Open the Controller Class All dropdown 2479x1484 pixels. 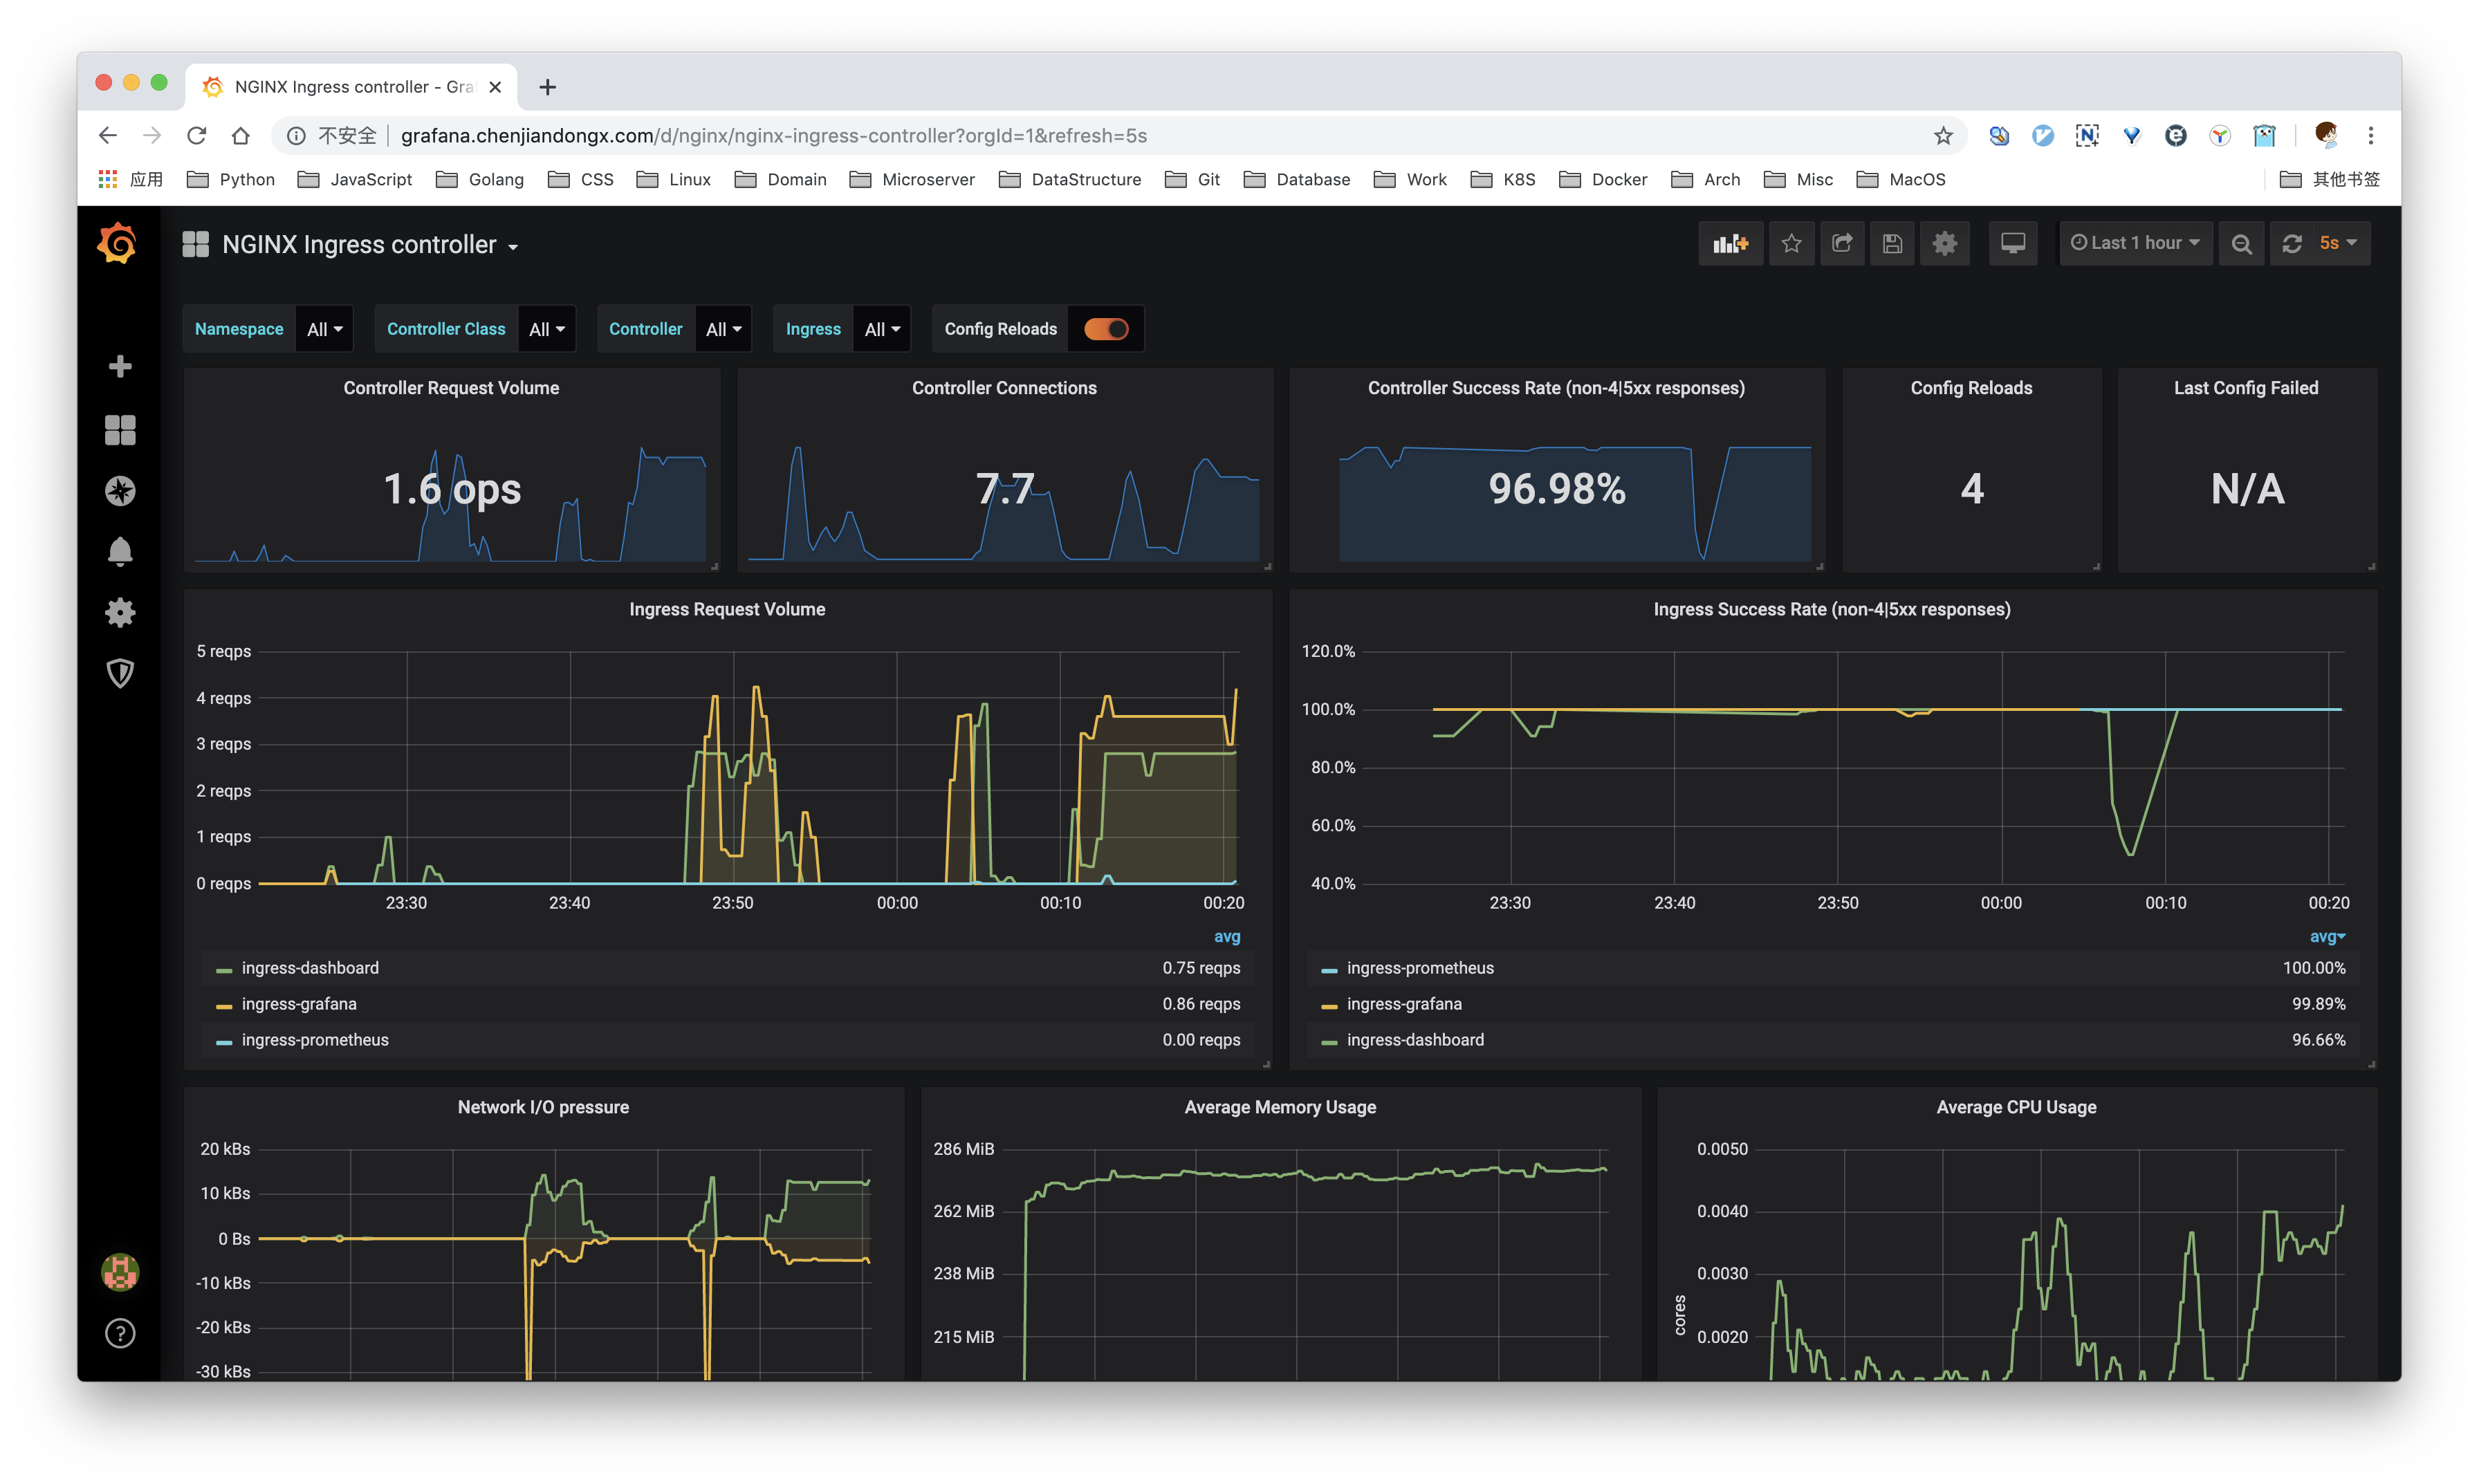(546, 328)
